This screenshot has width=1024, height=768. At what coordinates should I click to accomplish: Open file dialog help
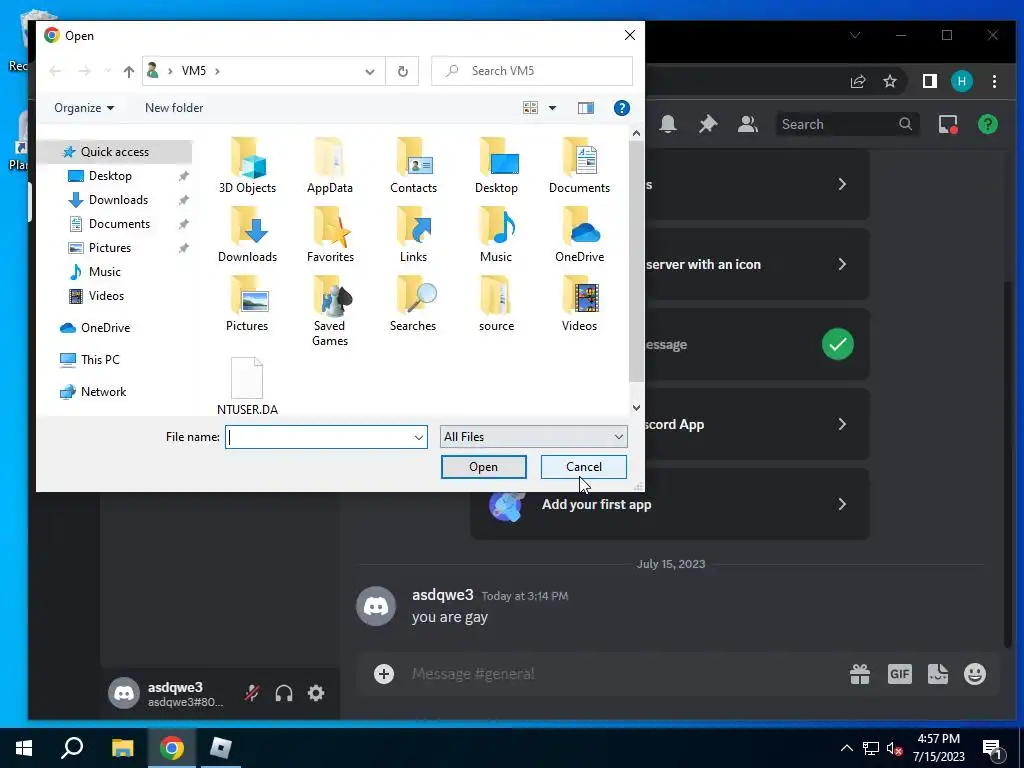[622, 108]
